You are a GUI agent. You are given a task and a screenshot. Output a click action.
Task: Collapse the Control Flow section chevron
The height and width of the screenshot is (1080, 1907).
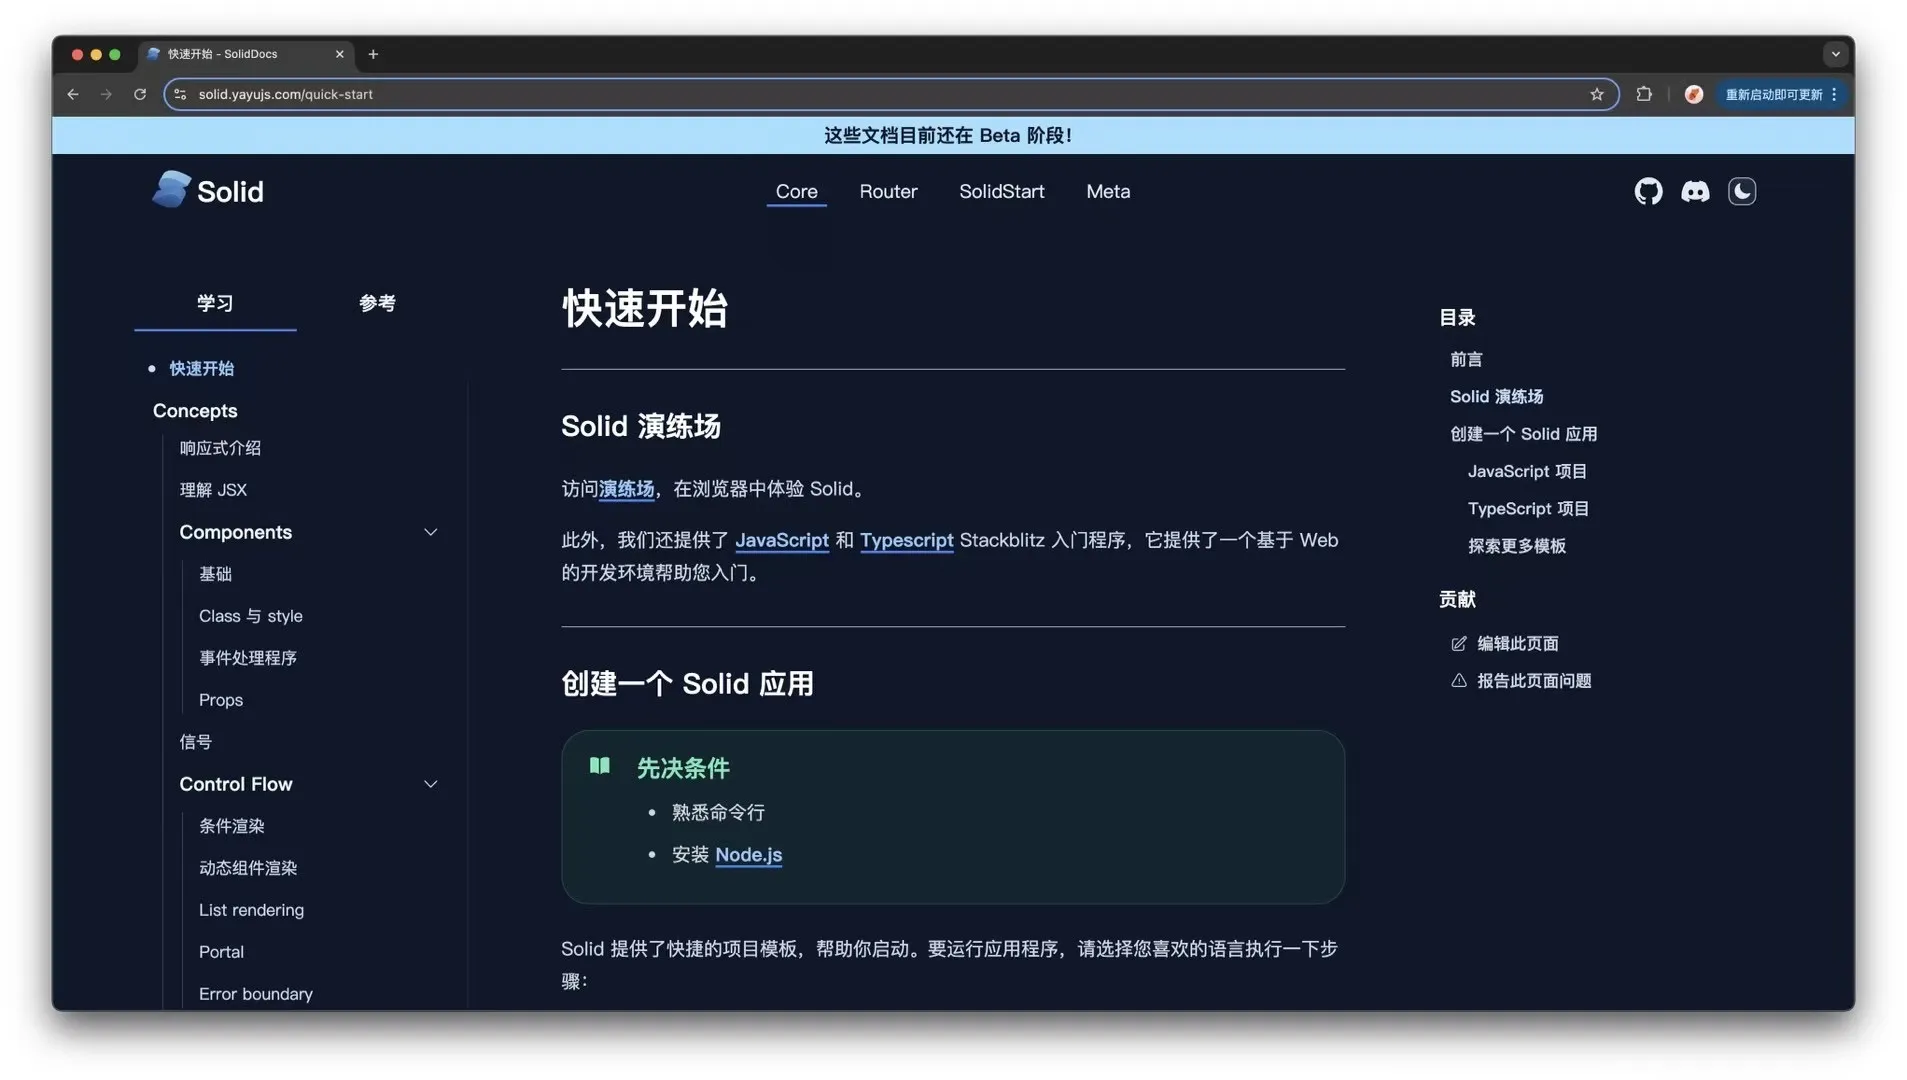[430, 784]
